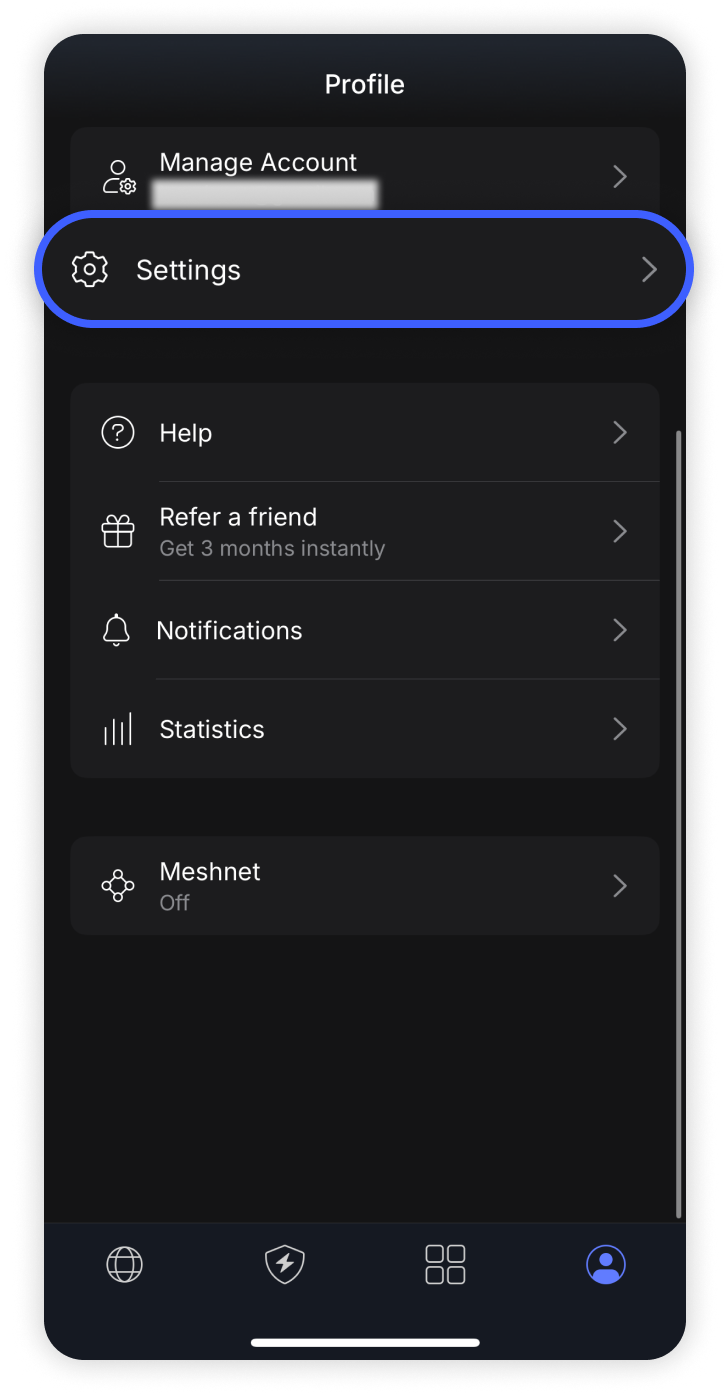Open Meshnet using its chevron arrow
The height and width of the screenshot is (1394, 728).
(x=620, y=886)
